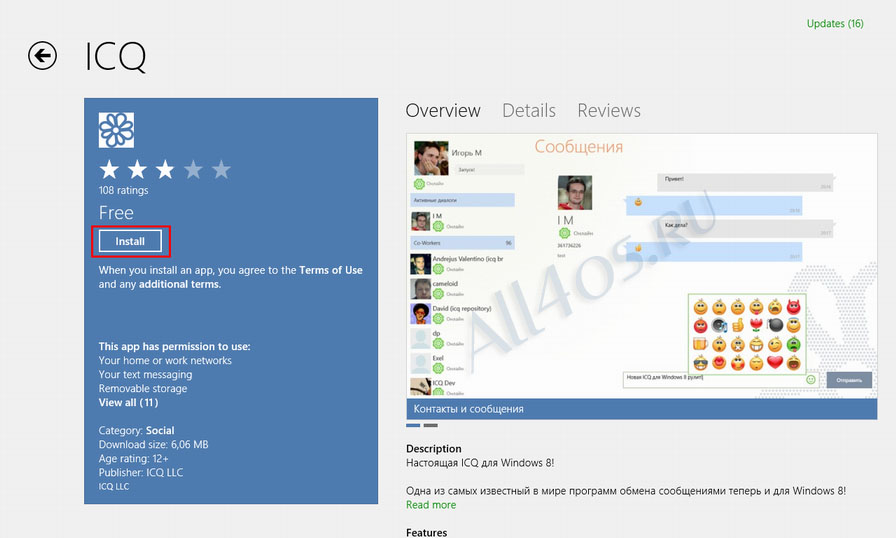Expand description with Read more
This screenshot has height=538, width=896.
click(431, 505)
